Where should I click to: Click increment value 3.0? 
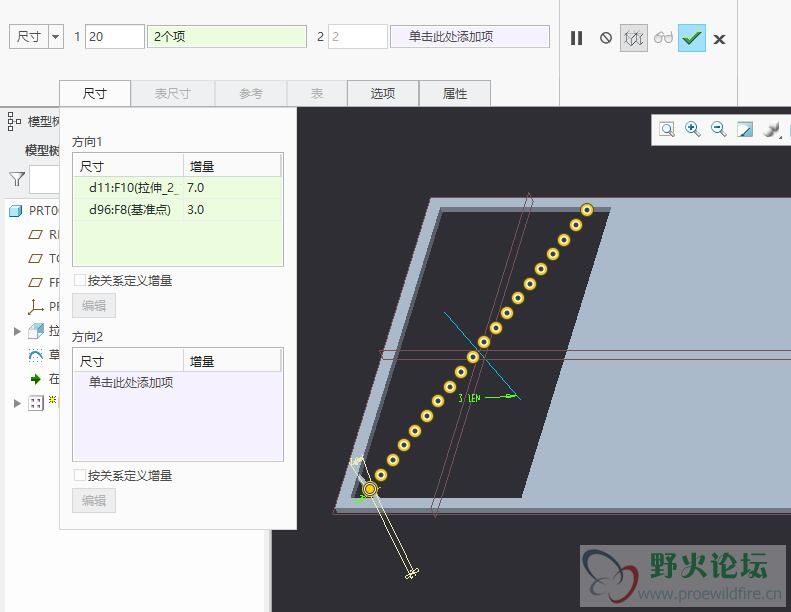pyautogui.click(x=195, y=209)
